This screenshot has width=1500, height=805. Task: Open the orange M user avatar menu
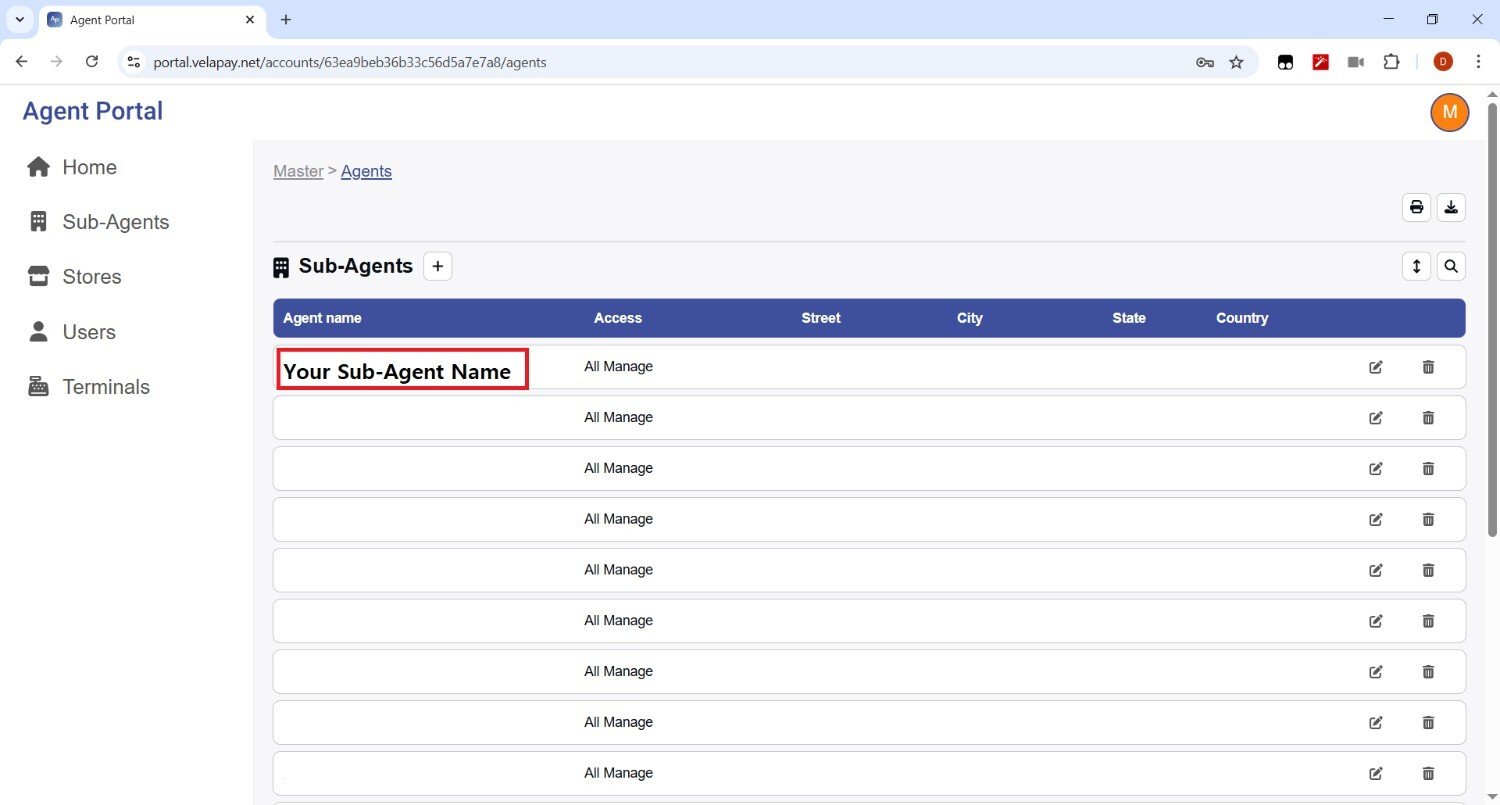[1449, 112]
